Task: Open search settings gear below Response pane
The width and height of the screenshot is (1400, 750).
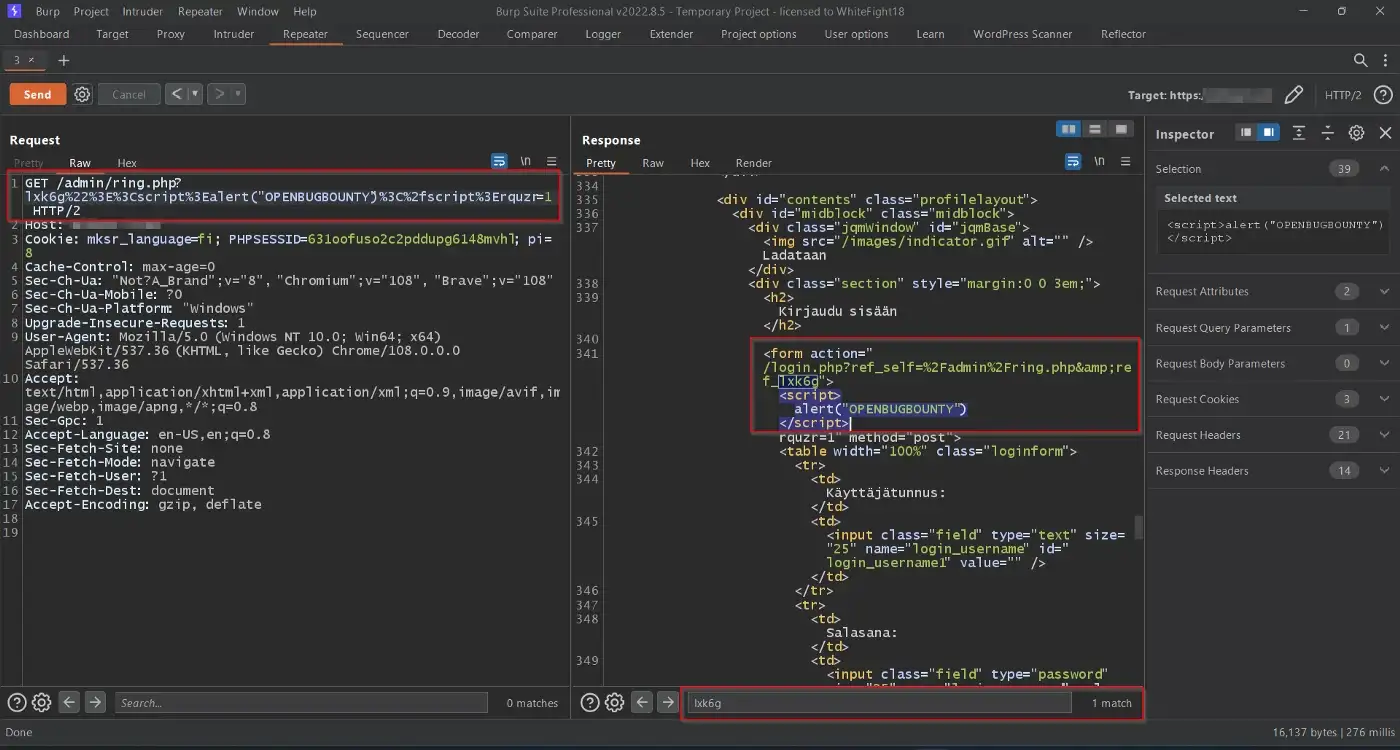Action: 615,702
